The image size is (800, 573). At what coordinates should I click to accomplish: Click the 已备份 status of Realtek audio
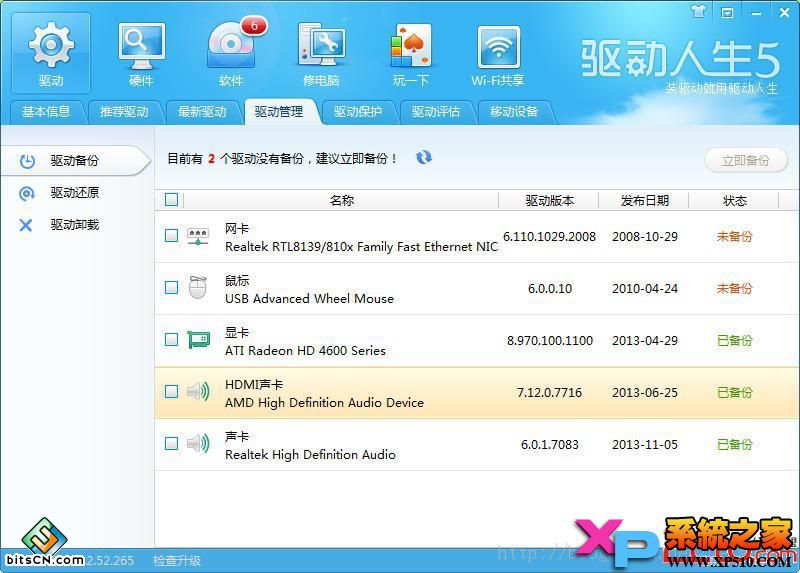tap(735, 444)
